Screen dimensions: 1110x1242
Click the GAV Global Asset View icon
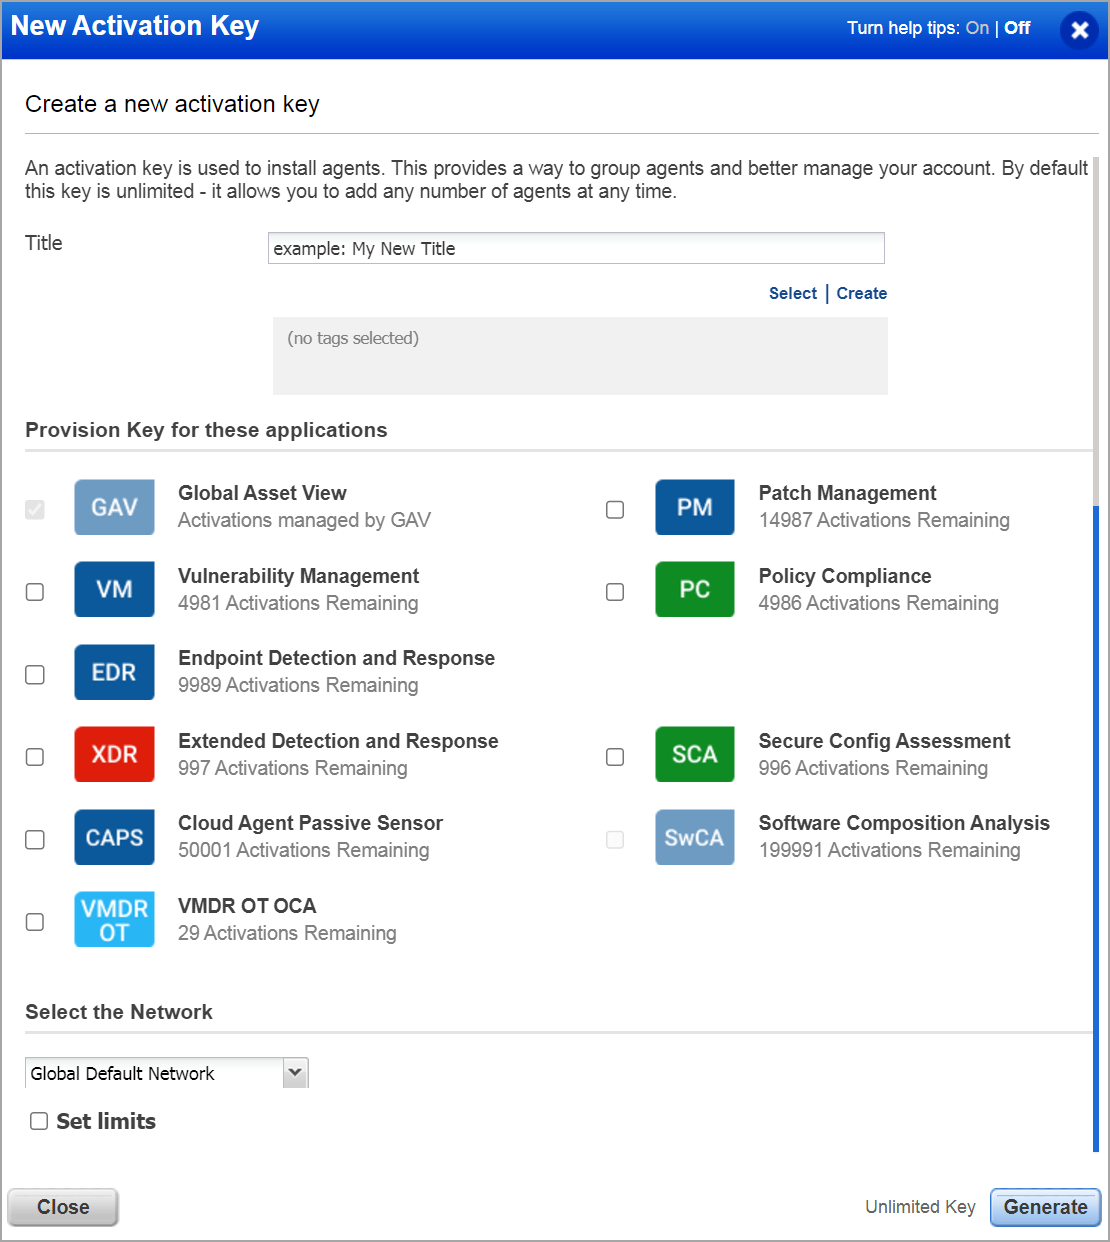[114, 507]
